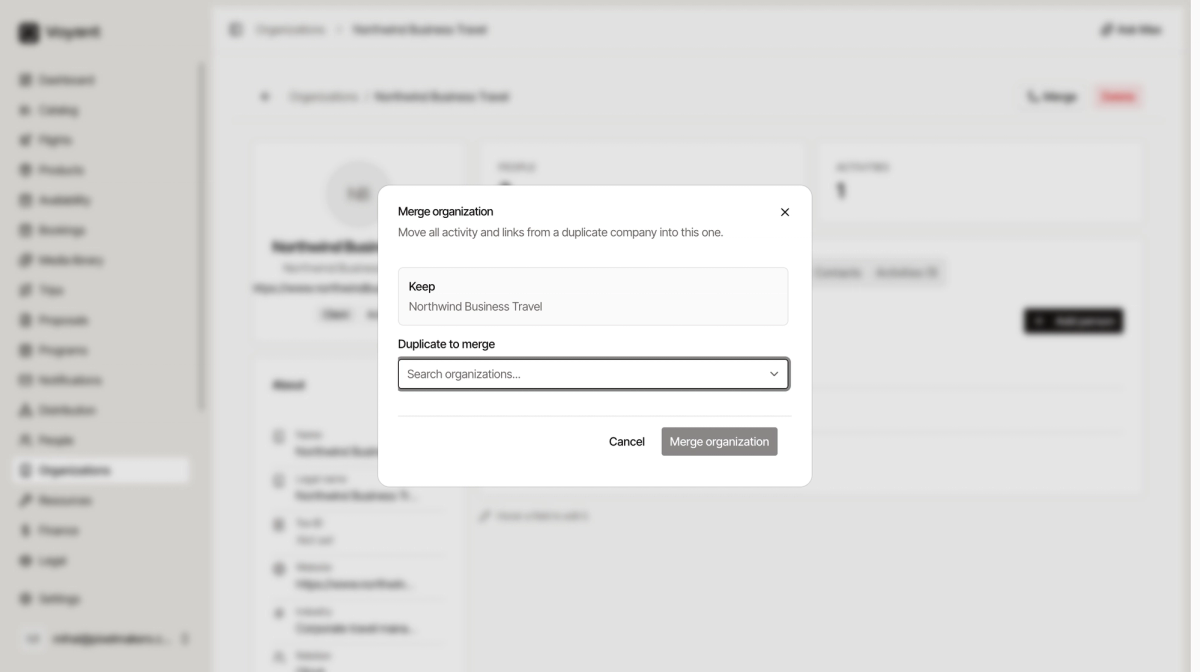Click the "Move all activity and links" description
The height and width of the screenshot is (672, 1200).
click(x=560, y=232)
